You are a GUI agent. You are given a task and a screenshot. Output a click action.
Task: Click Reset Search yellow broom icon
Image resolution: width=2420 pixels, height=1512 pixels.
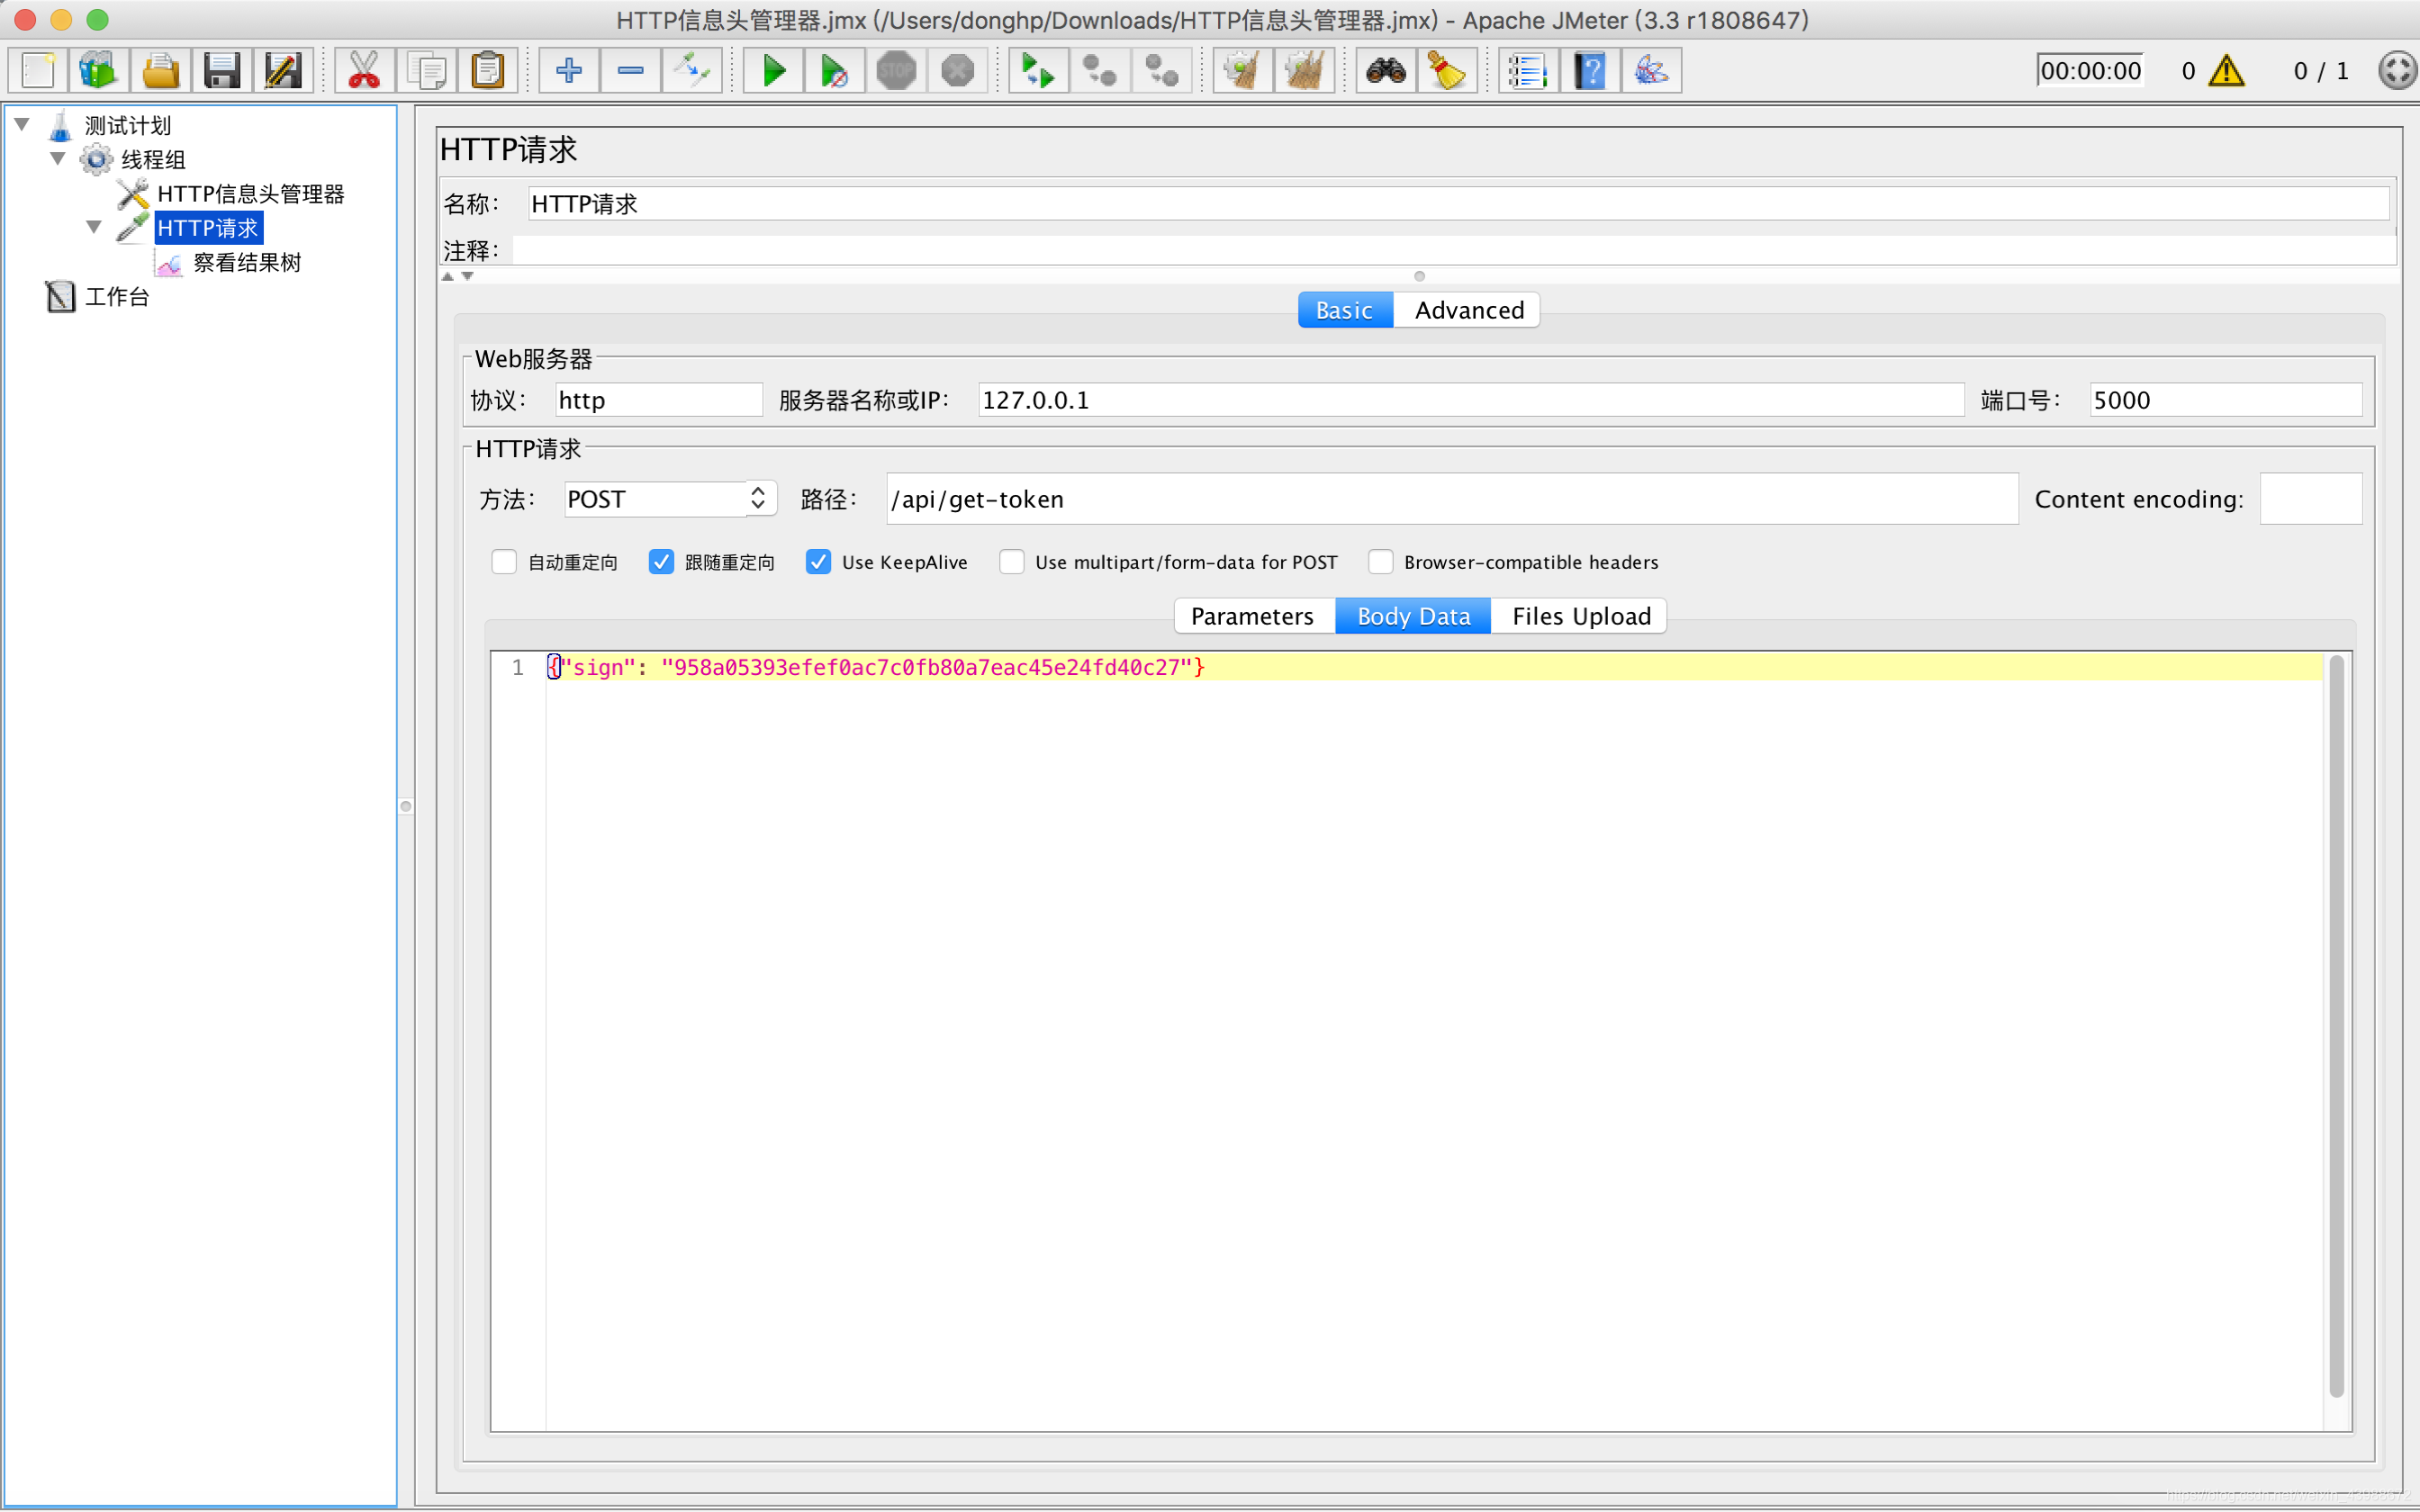tap(1448, 71)
